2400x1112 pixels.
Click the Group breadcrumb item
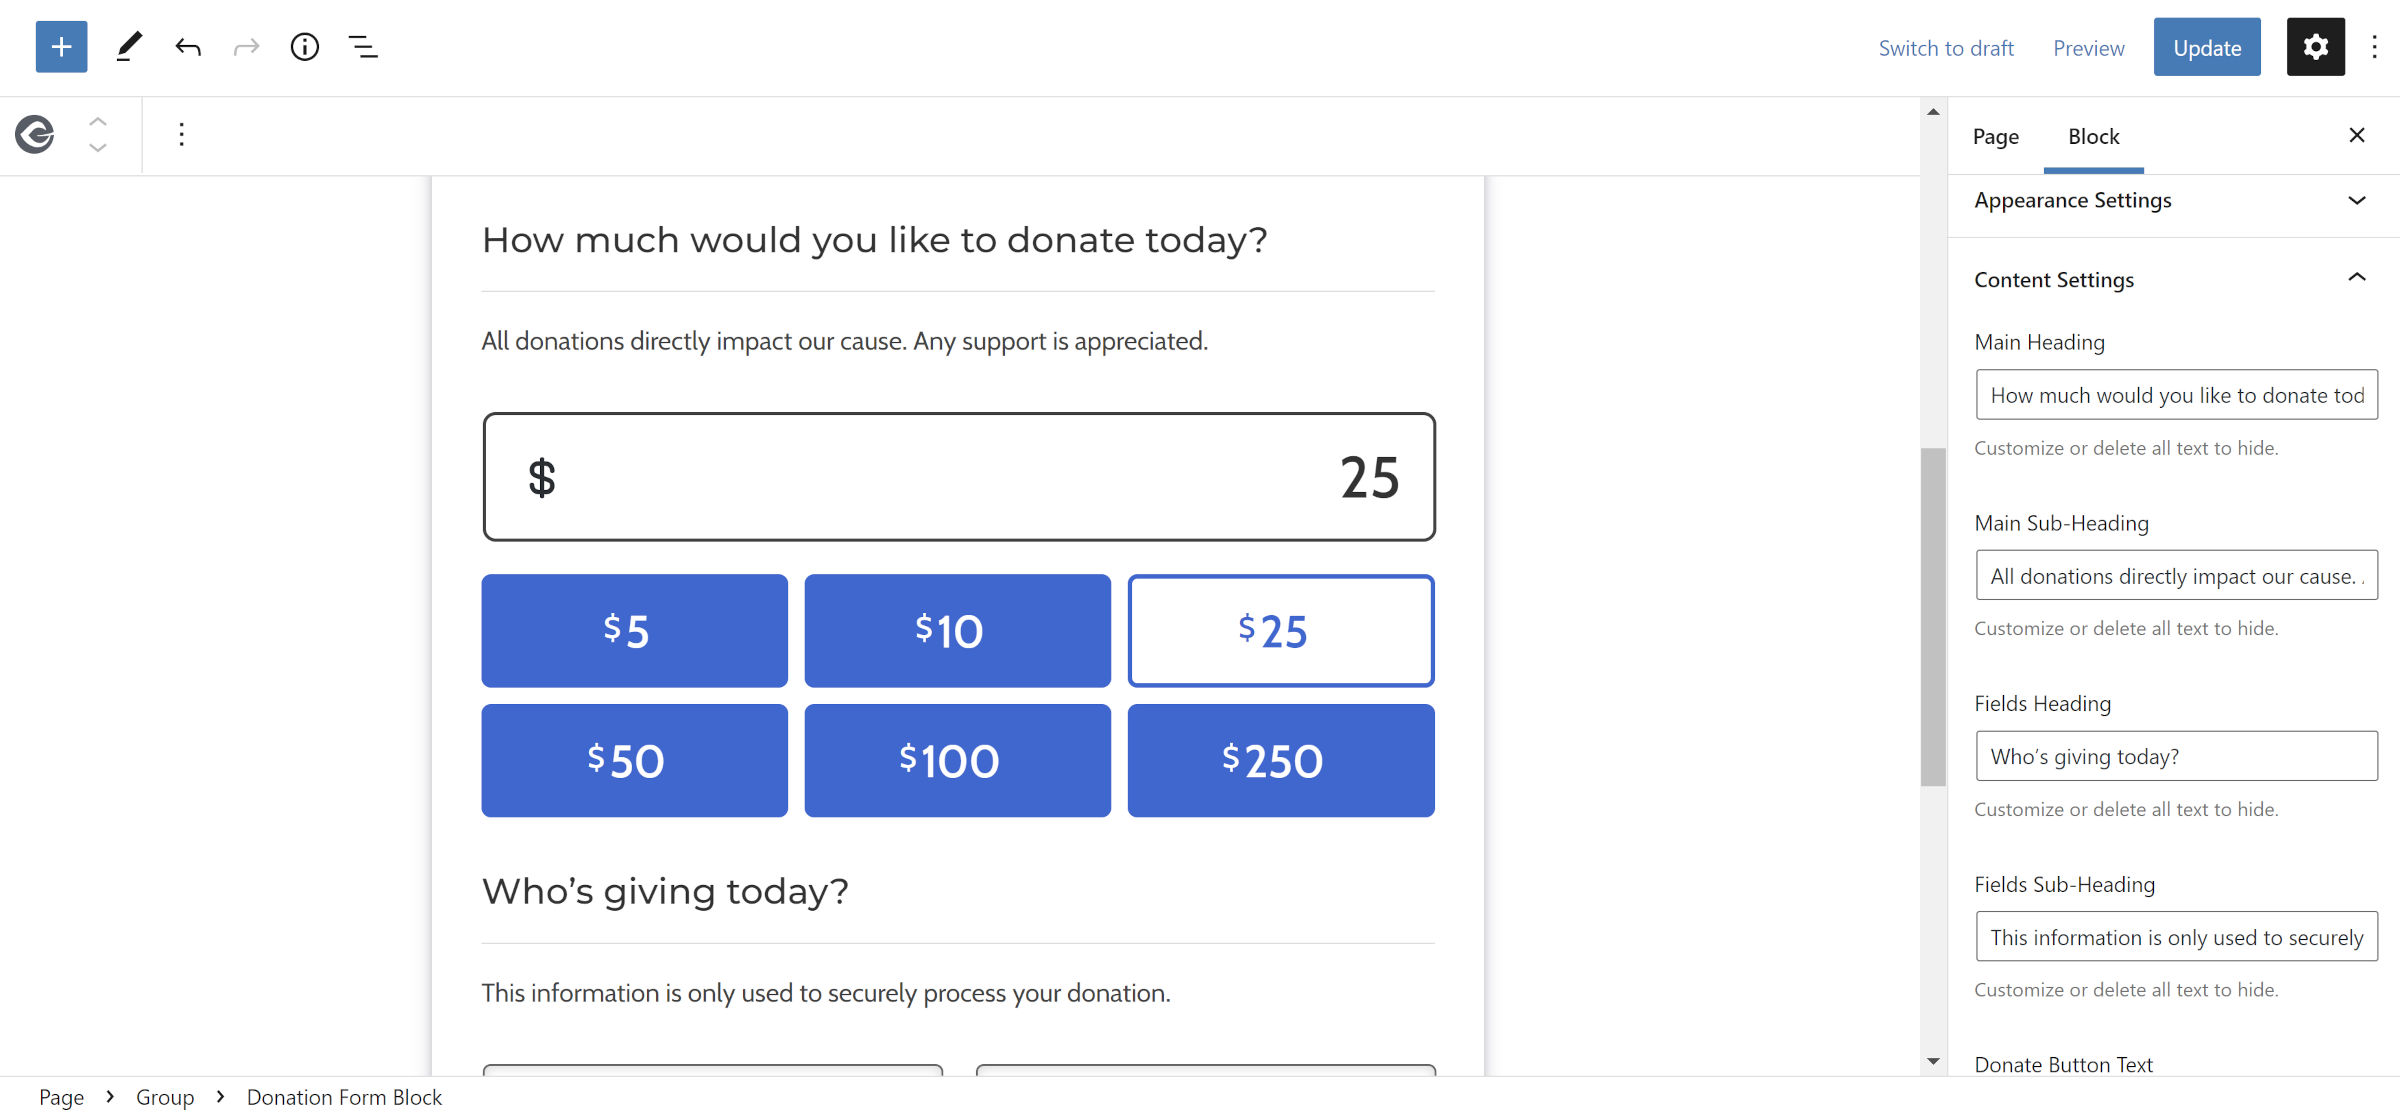click(165, 1097)
